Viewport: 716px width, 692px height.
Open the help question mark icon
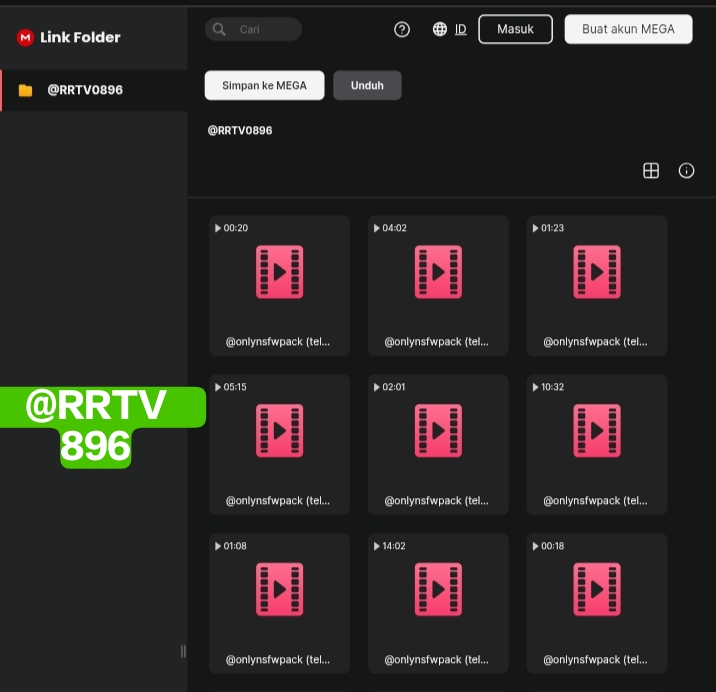click(x=402, y=30)
